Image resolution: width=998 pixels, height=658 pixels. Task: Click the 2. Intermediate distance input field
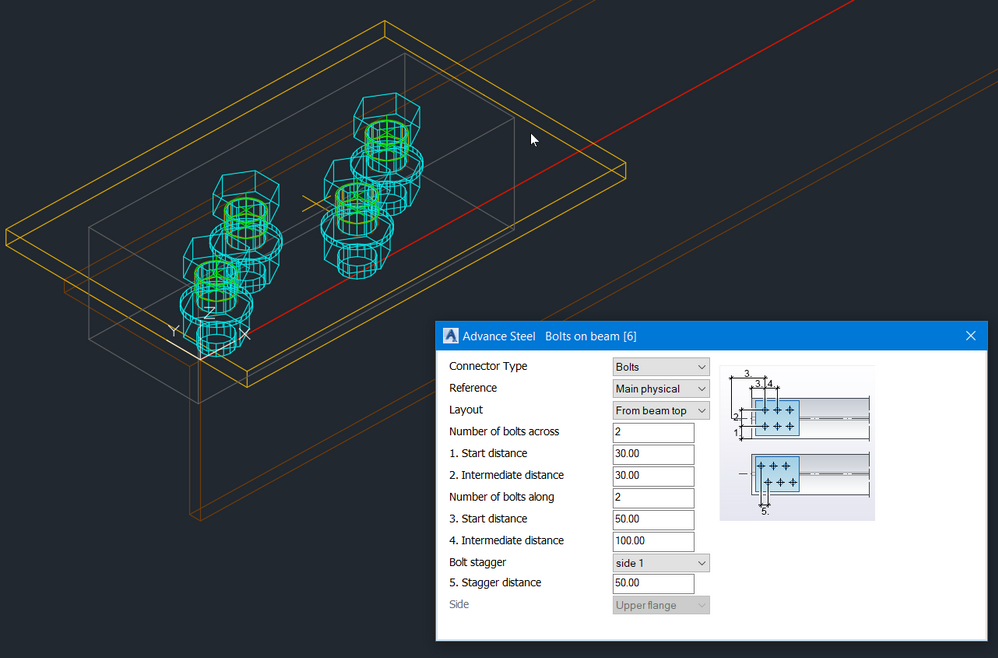(653, 475)
